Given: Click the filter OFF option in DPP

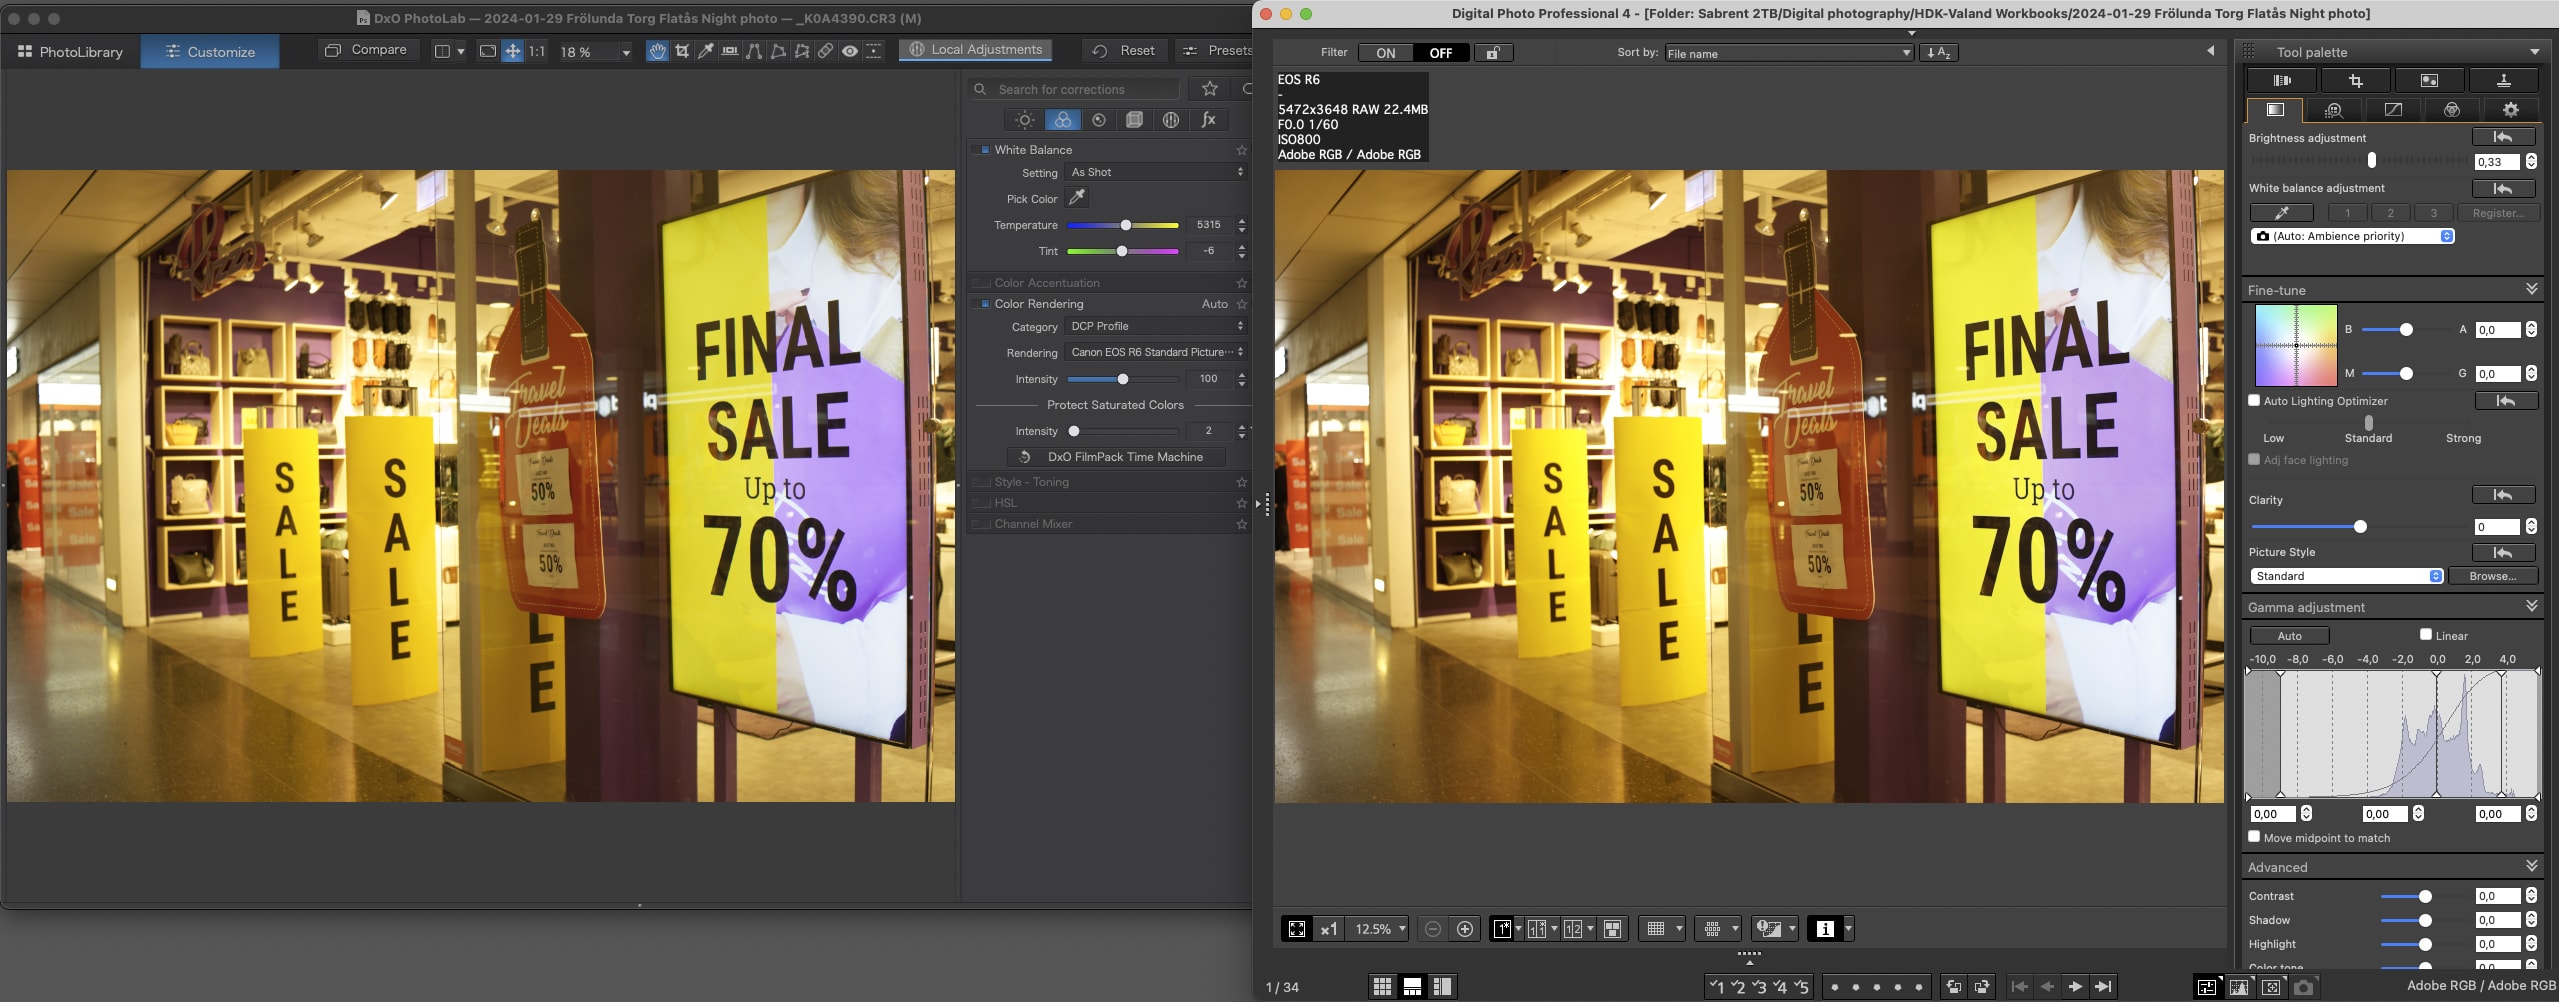Looking at the screenshot, I should [x=1440, y=52].
